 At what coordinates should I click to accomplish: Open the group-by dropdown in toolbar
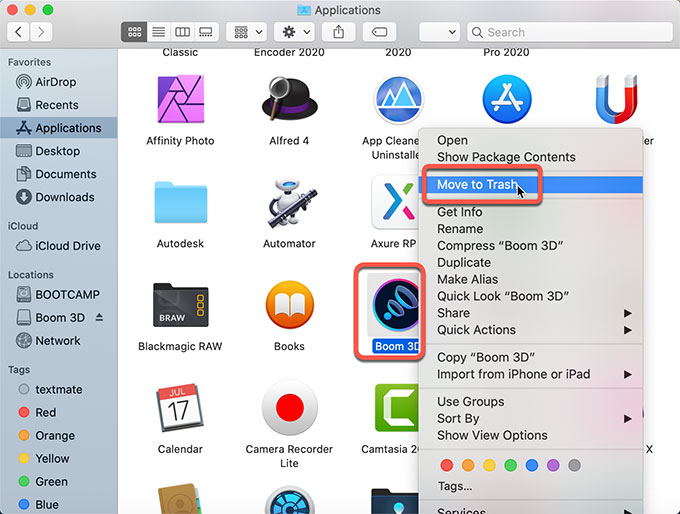[x=247, y=32]
